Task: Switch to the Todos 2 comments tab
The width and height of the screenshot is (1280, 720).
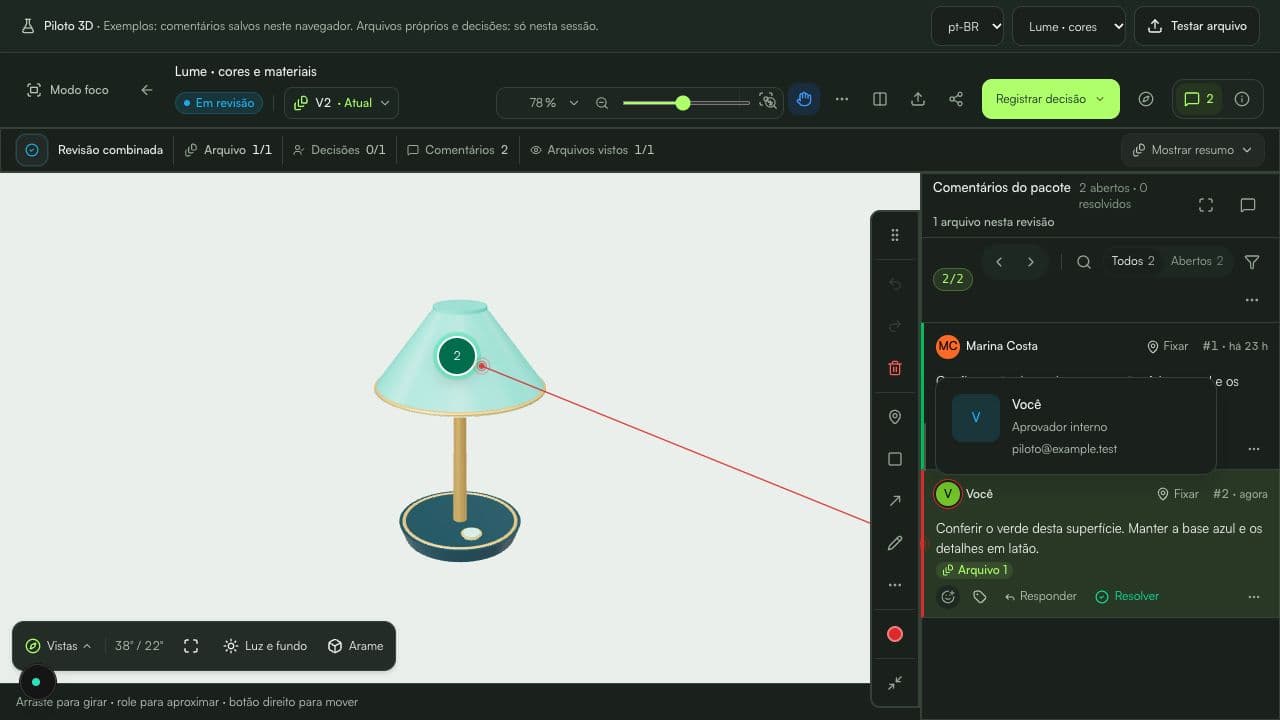Action: pos(1132,261)
